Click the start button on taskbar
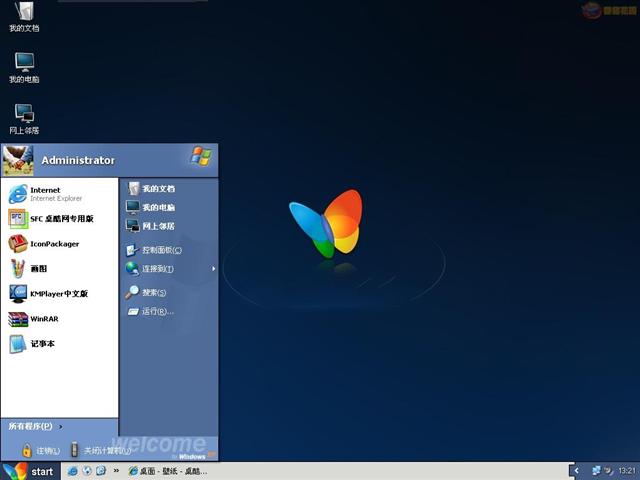 tap(30, 471)
